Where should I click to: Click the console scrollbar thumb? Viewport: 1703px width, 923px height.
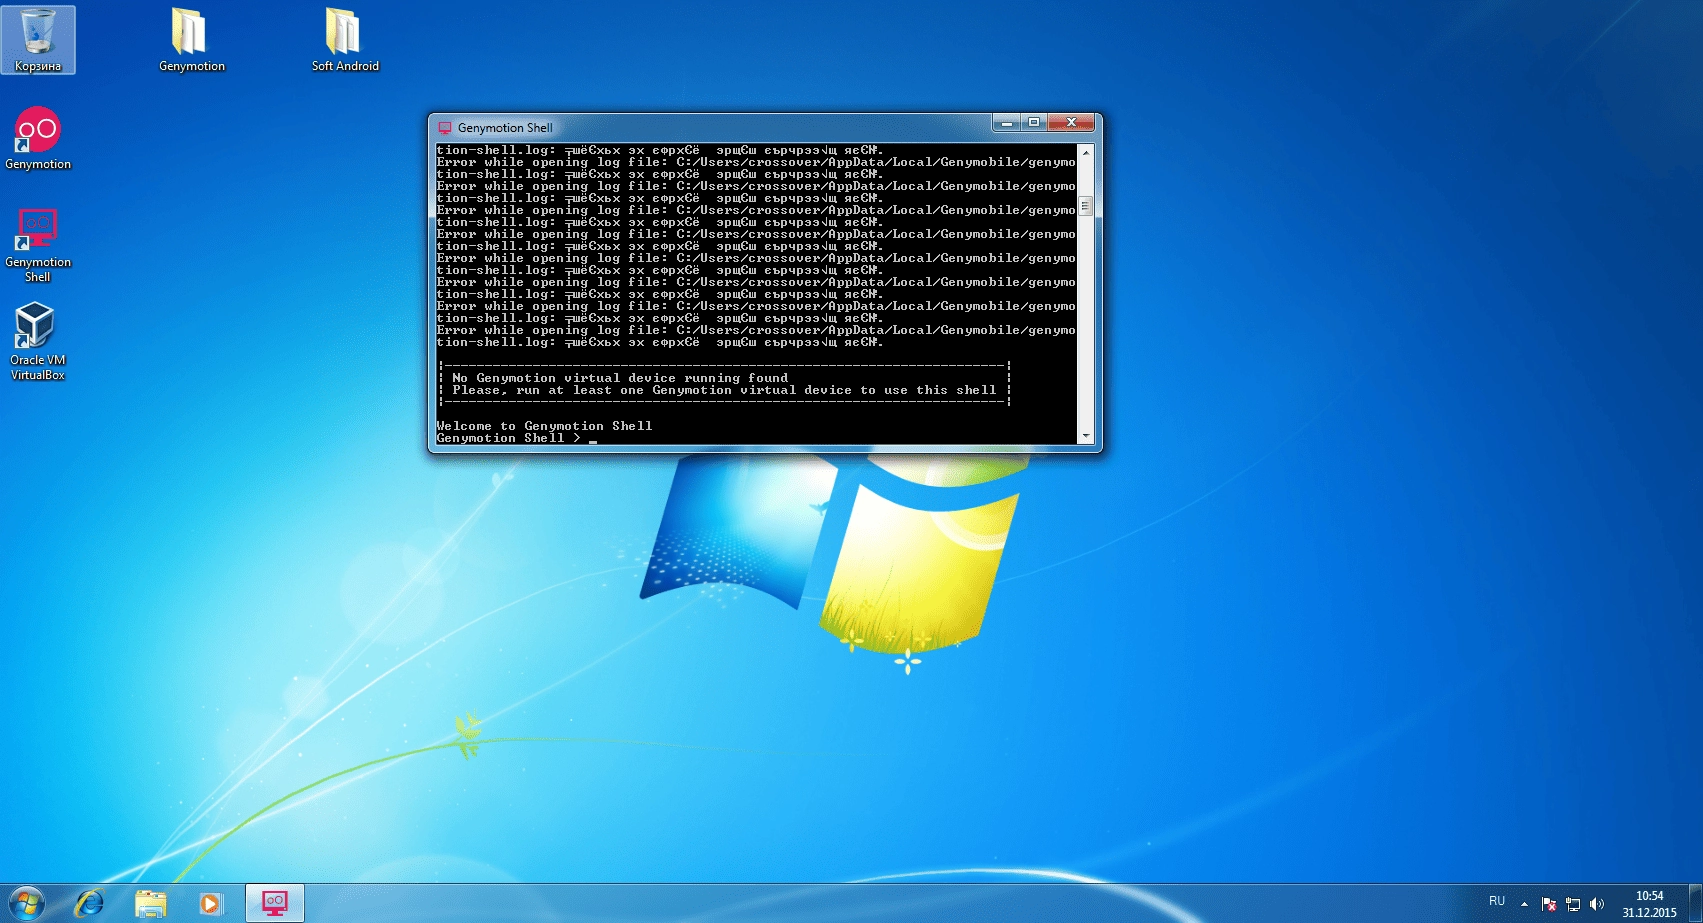pos(1086,206)
